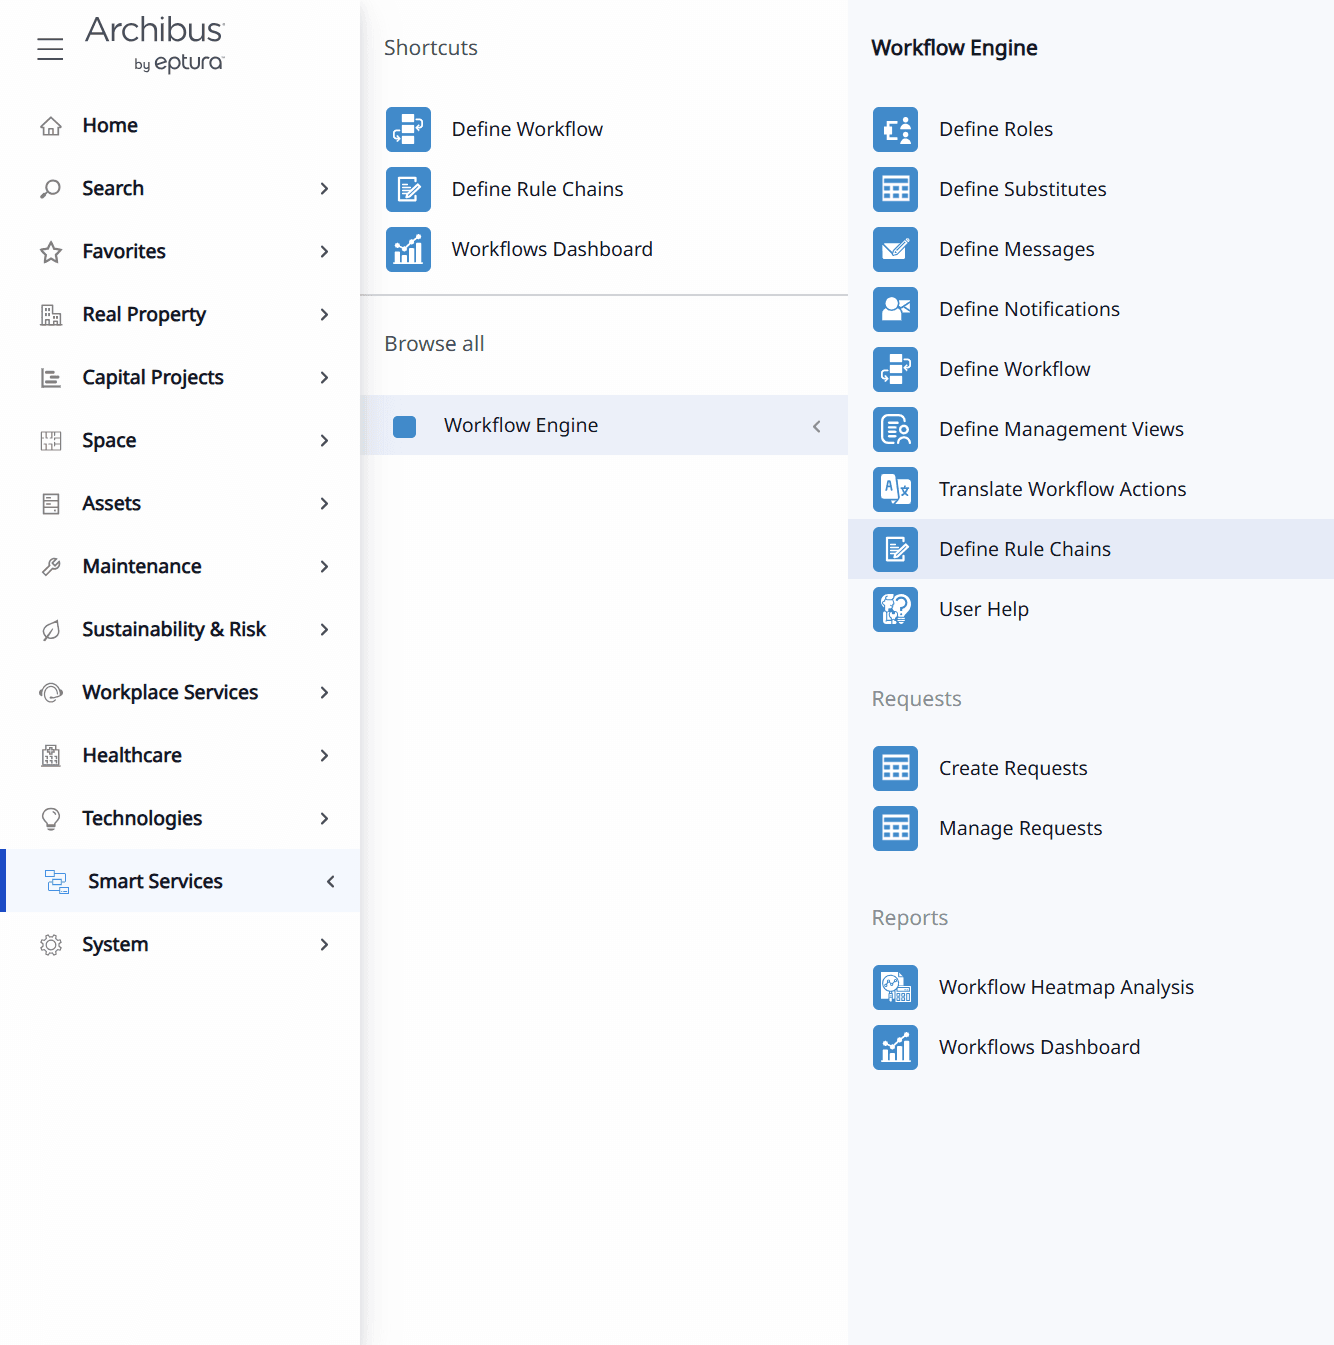Expand the Search menu chevron

324,189
